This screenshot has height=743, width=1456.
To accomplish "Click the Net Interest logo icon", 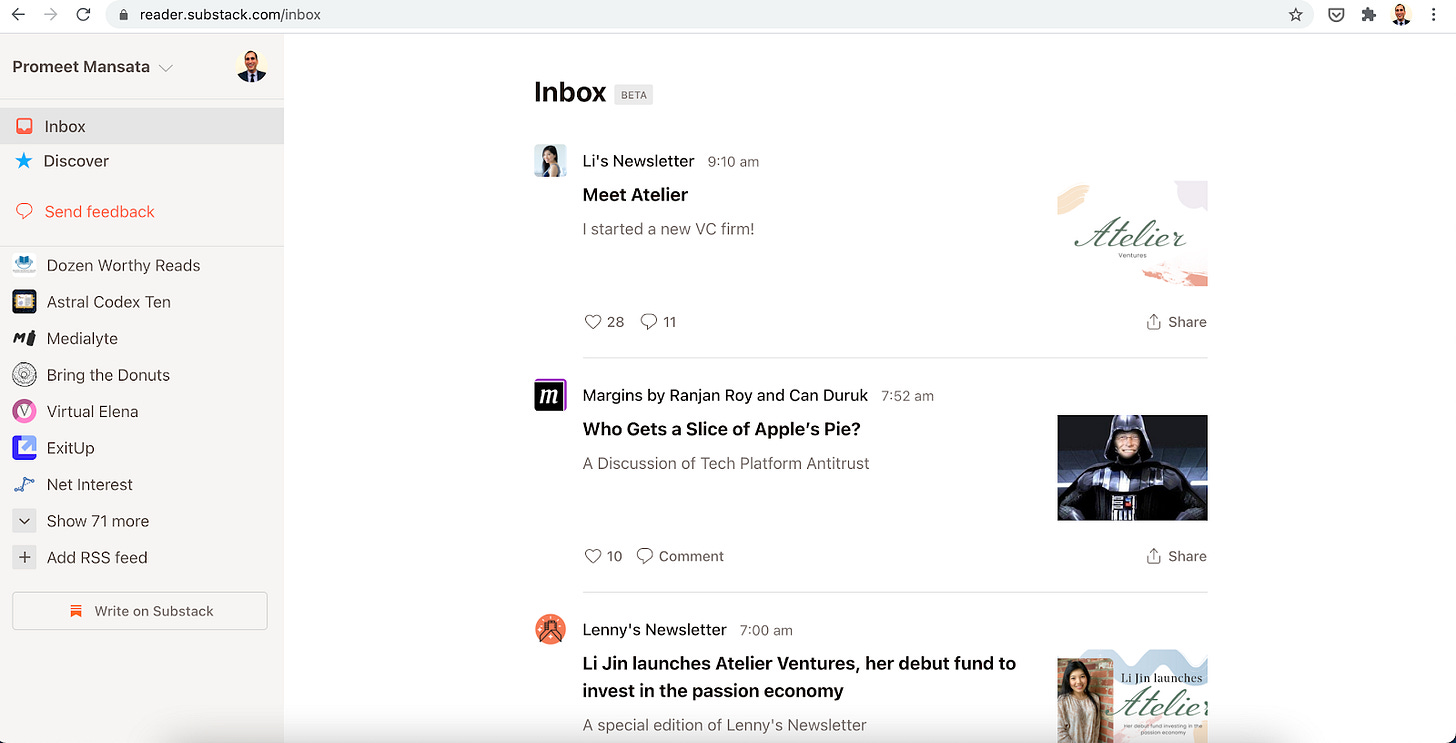I will (x=24, y=484).
